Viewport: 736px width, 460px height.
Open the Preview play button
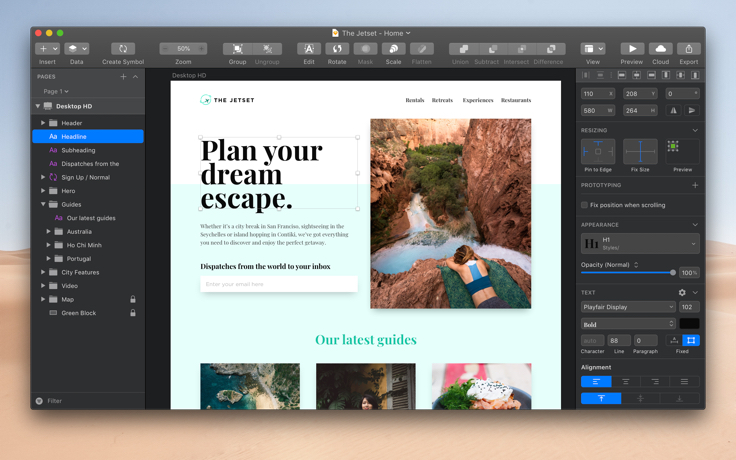[632, 49]
